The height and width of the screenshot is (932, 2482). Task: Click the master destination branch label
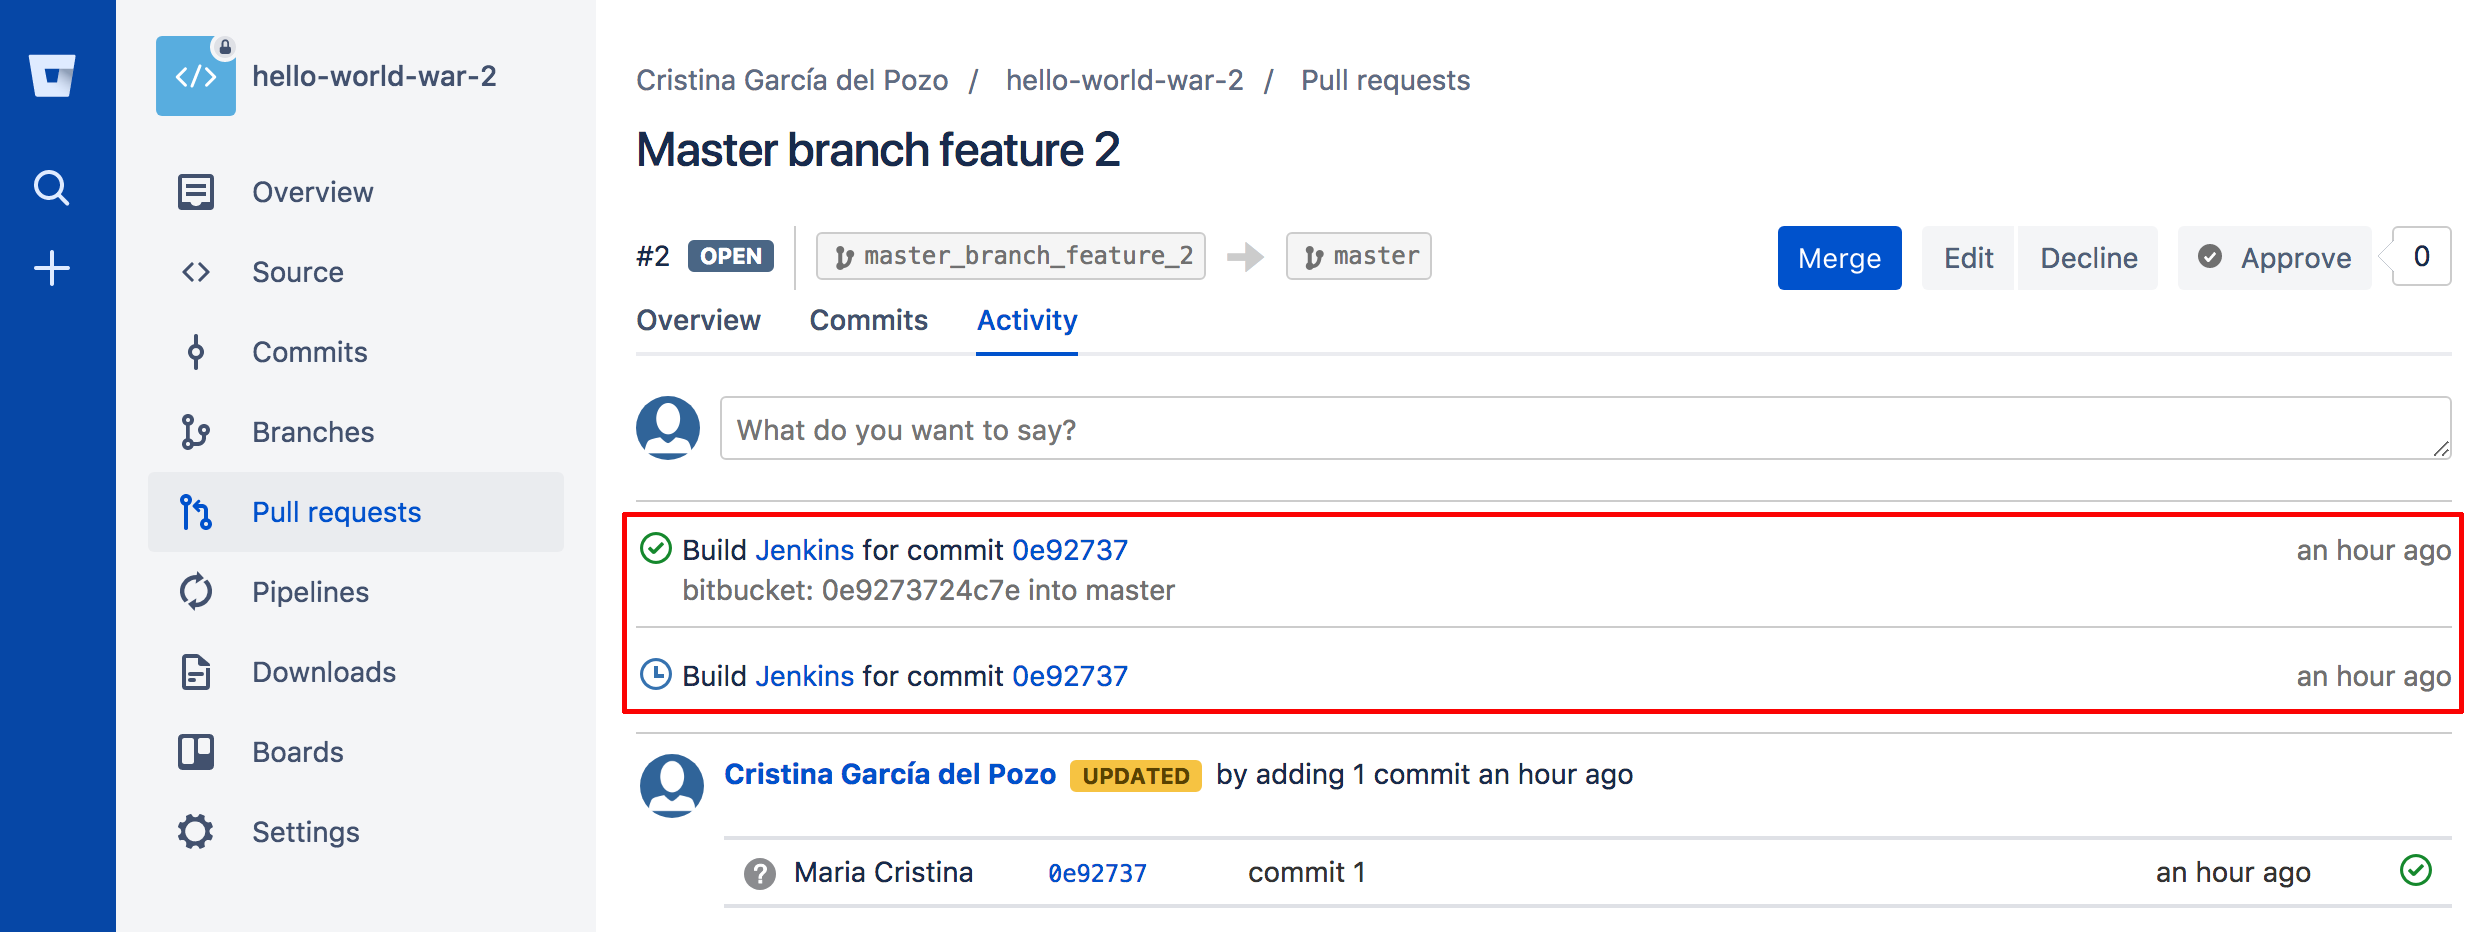tap(1358, 256)
